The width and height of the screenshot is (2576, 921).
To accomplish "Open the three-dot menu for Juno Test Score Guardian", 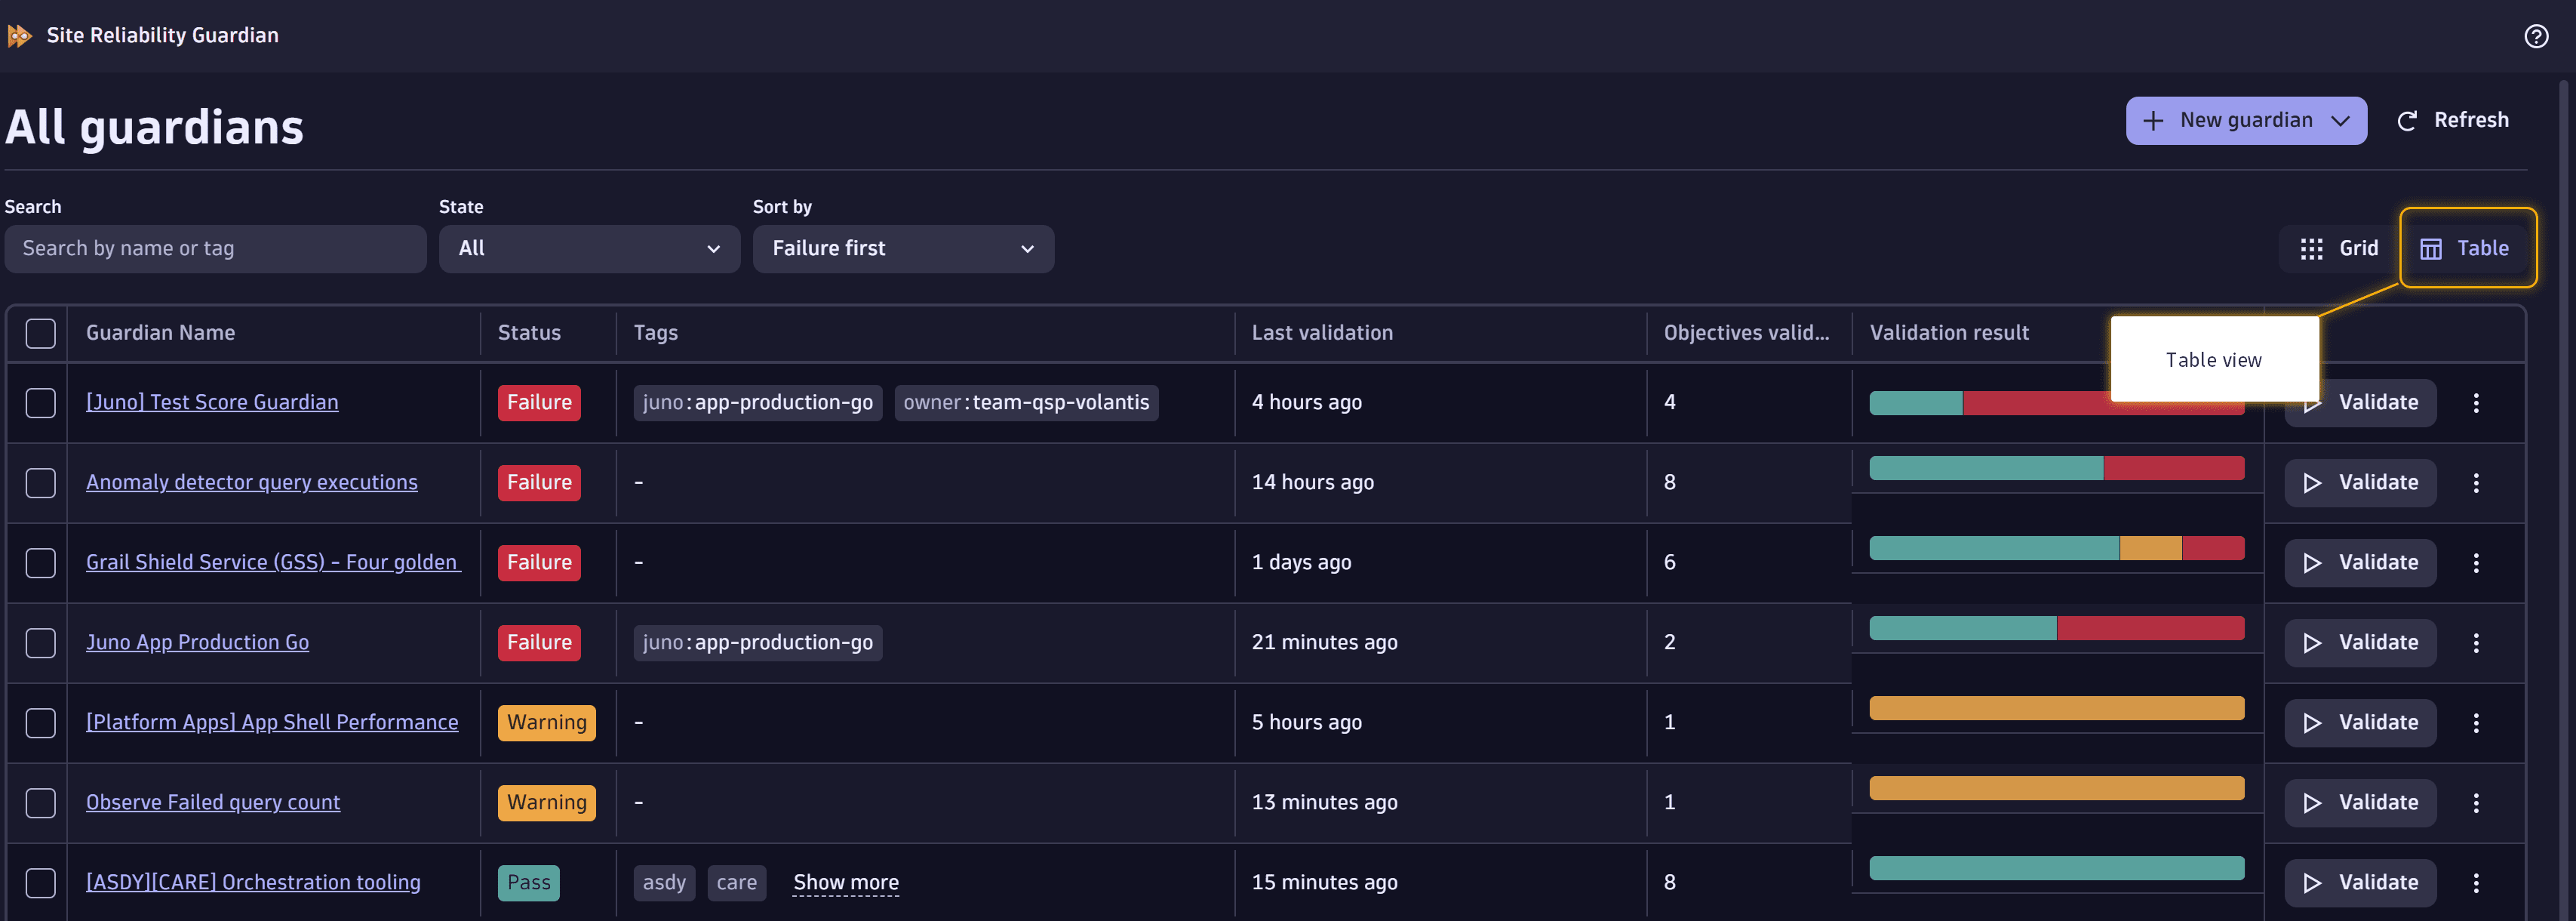I will point(2476,403).
